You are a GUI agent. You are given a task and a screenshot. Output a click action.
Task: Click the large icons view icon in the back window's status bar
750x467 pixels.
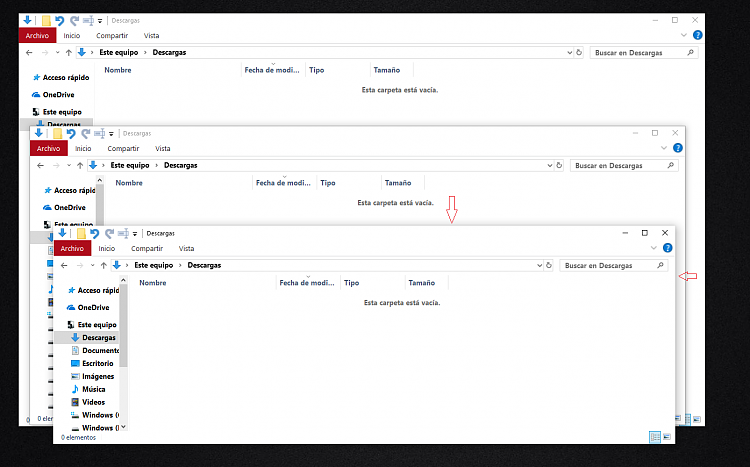tap(697, 419)
